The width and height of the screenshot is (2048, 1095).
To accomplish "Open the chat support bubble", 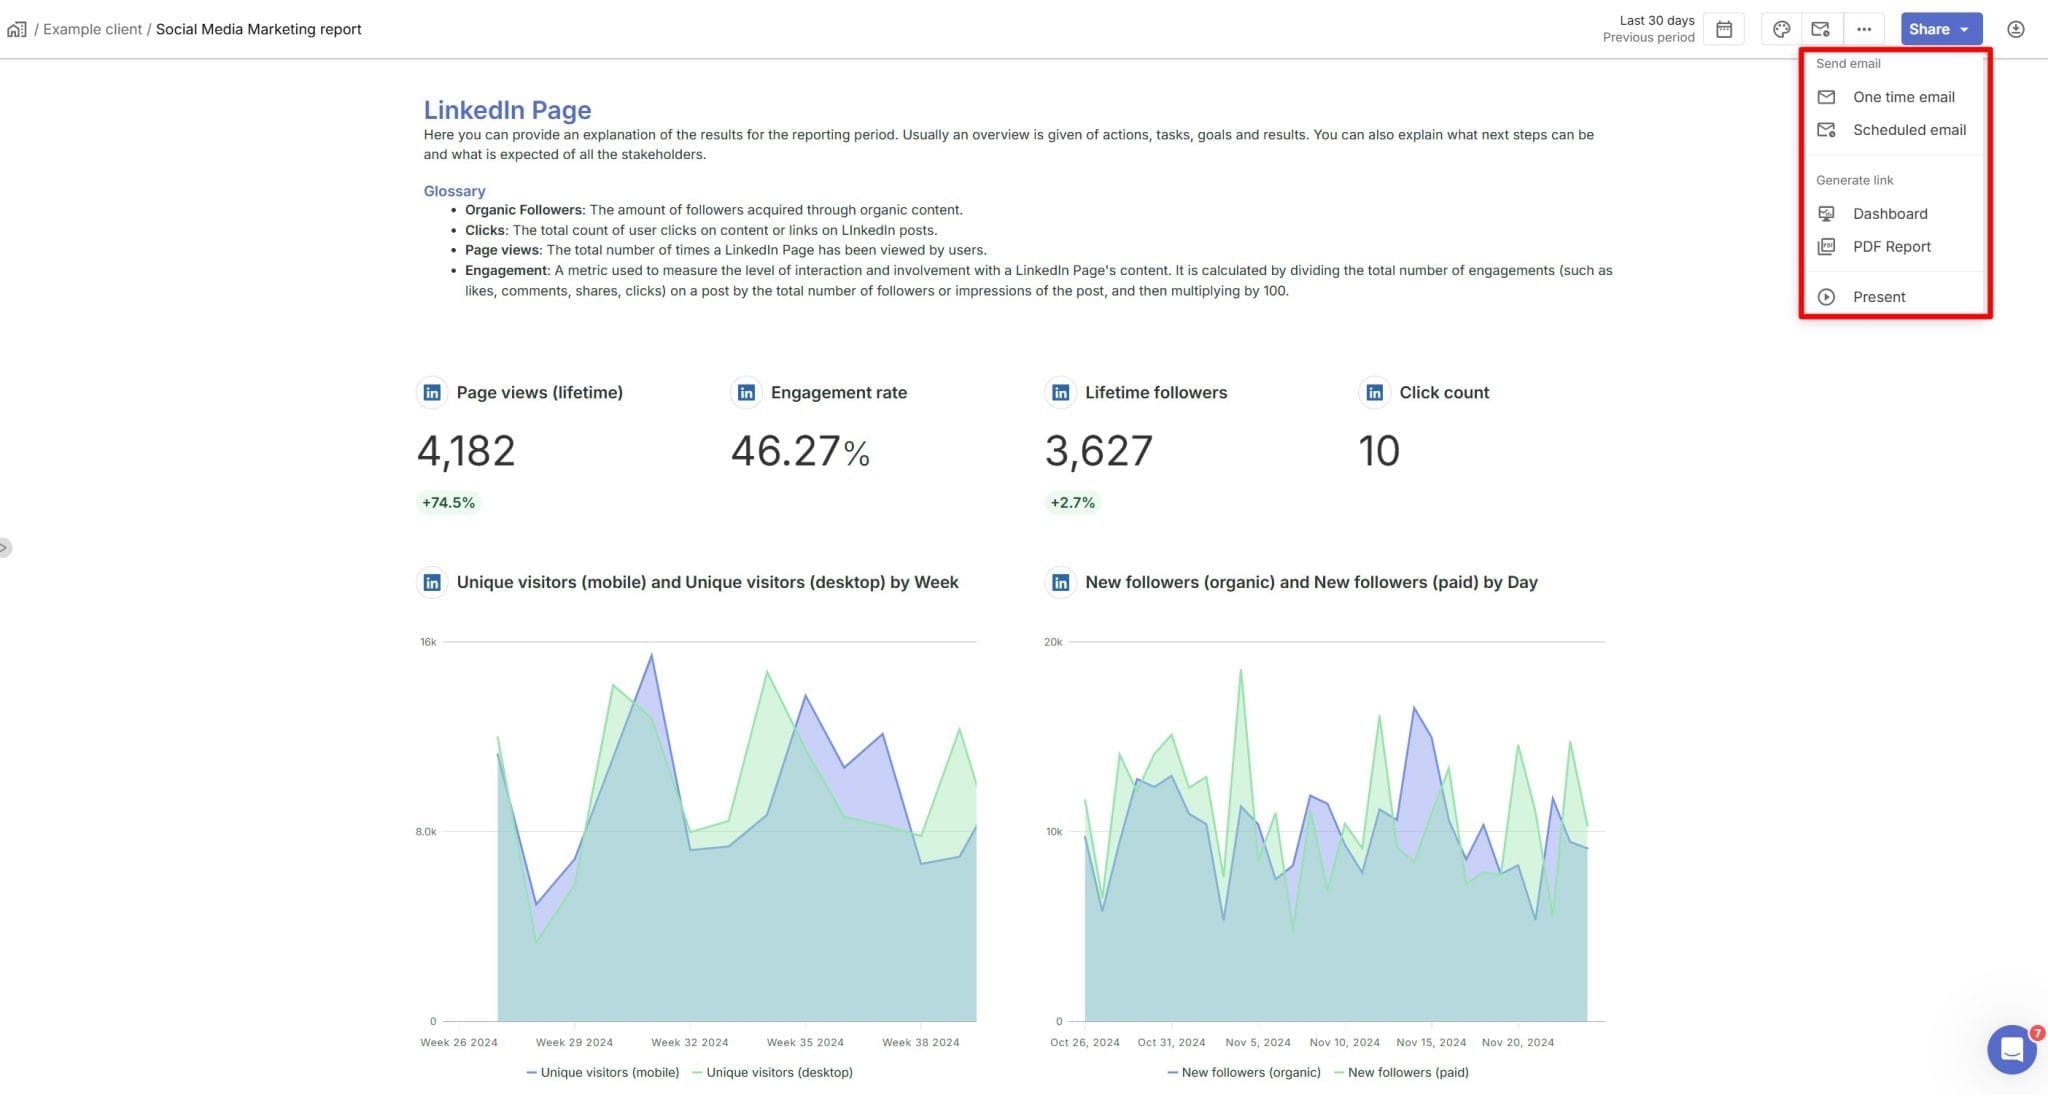I will coord(2011,1049).
